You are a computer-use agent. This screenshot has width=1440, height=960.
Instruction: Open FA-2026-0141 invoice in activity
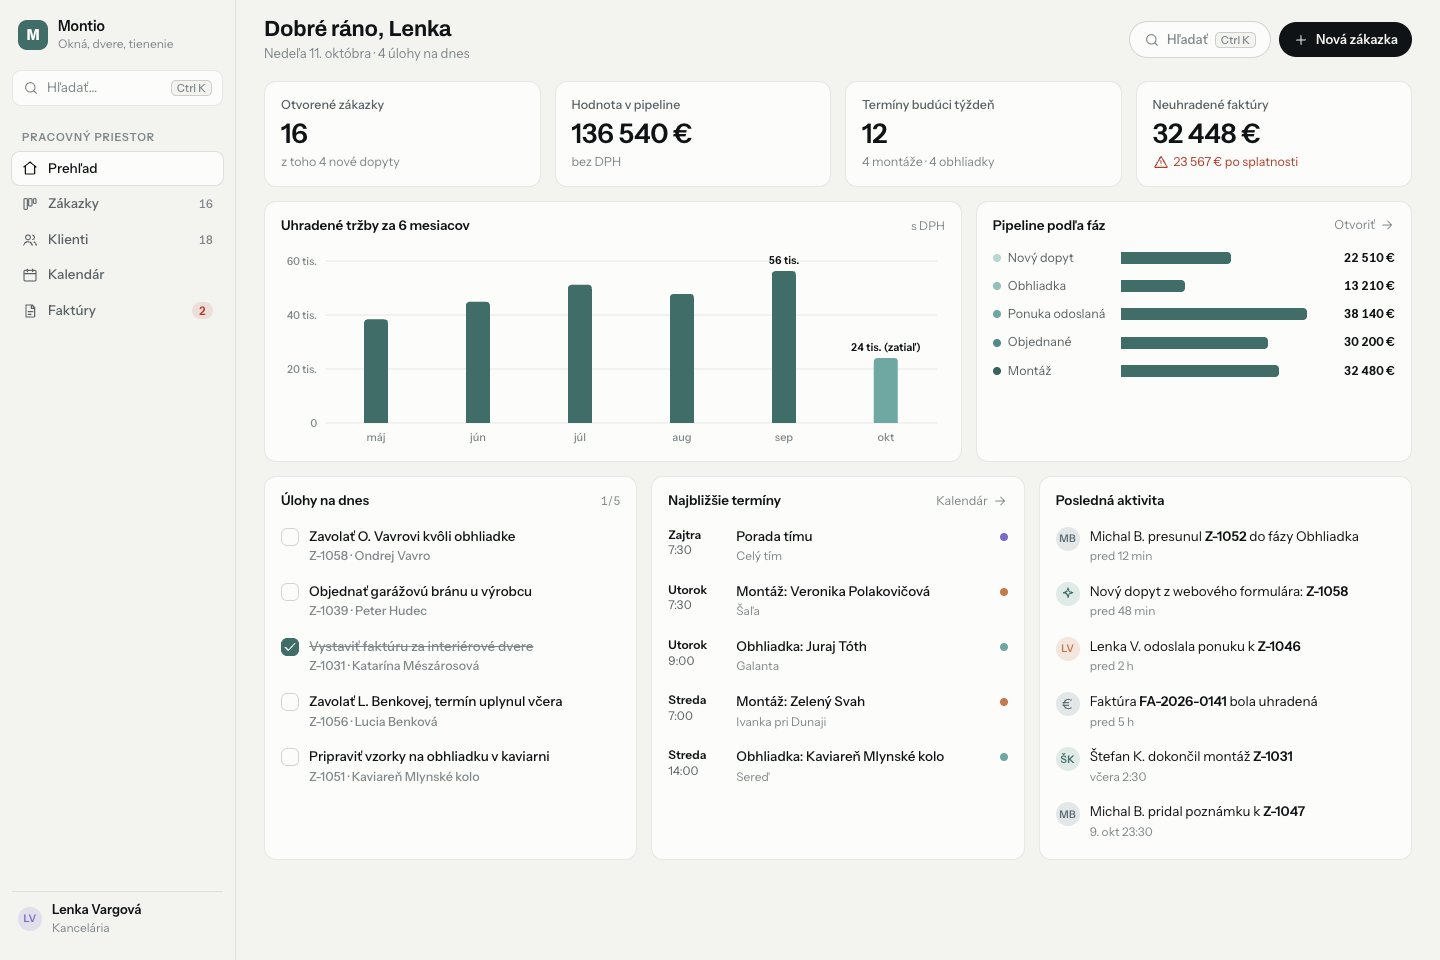pyautogui.click(x=1183, y=702)
